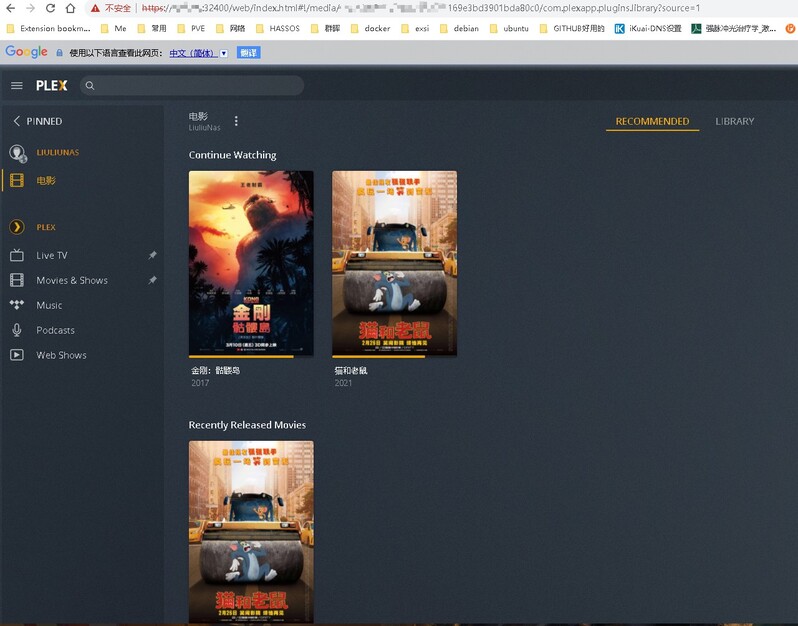Image resolution: width=798 pixels, height=626 pixels.
Task: Open Movies & Shows section
Action: (x=72, y=280)
